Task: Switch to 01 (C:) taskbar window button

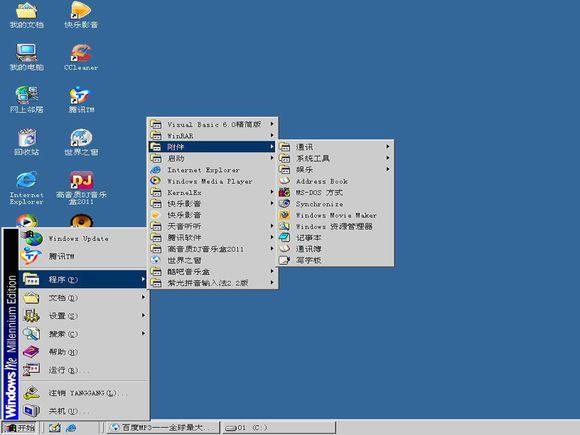Action: tap(279, 428)
